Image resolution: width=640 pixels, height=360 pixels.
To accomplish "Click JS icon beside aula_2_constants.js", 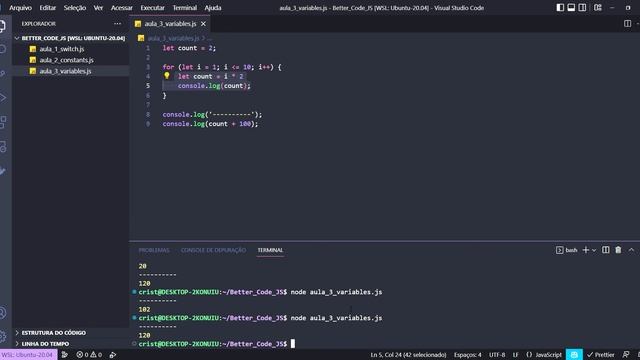I will point(33,60).
